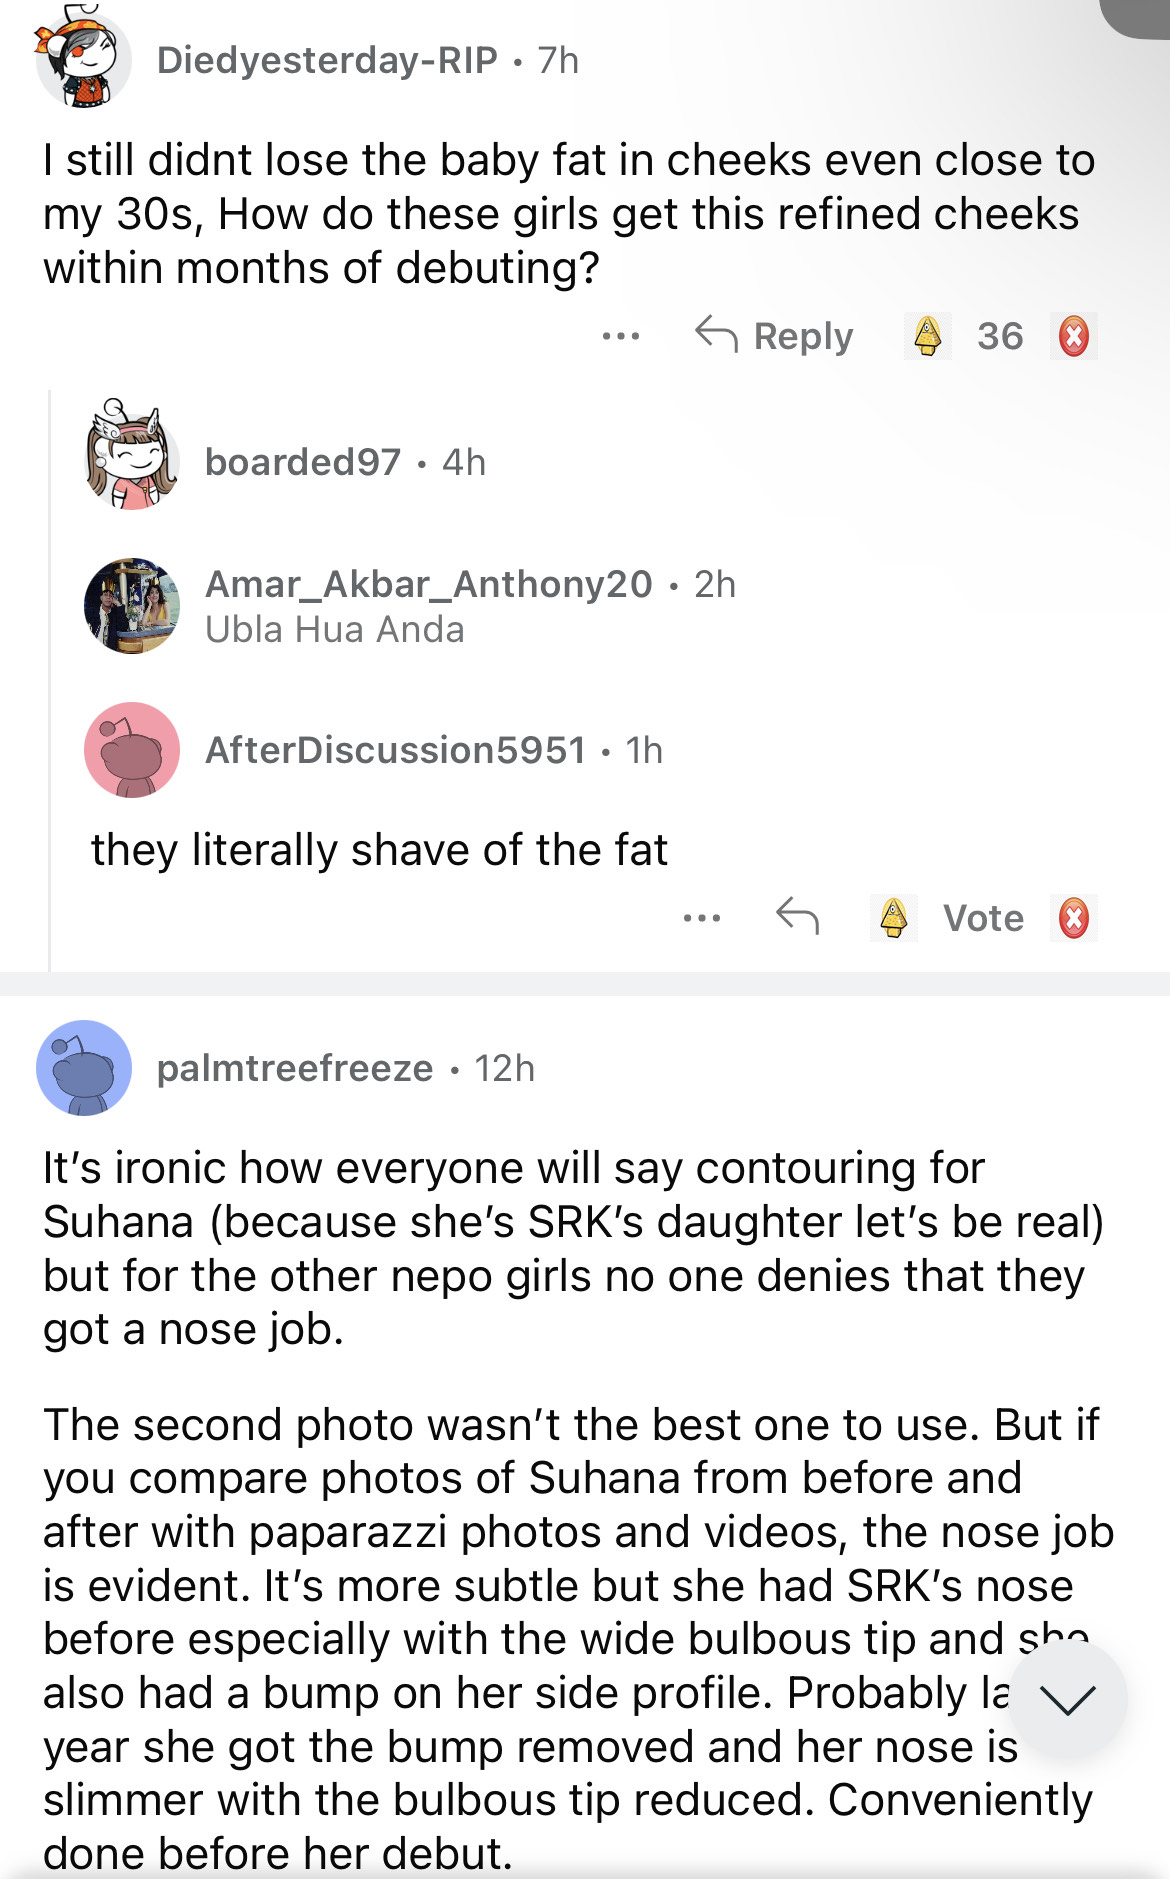Open Diedyesterday-RIP's avatar profile

coord(84,60)
